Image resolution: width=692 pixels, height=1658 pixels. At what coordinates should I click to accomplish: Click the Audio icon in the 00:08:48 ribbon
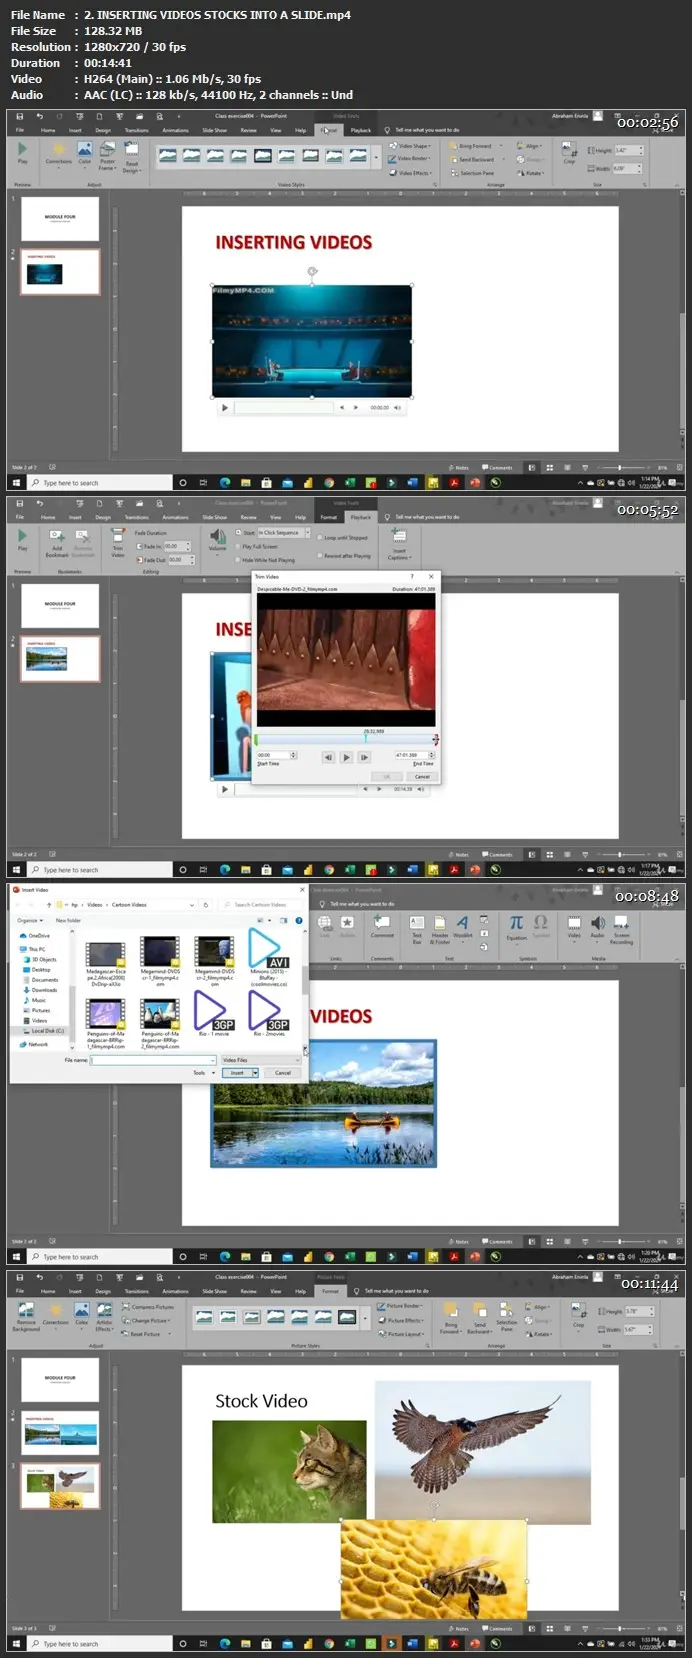click(x=597, y=927)
